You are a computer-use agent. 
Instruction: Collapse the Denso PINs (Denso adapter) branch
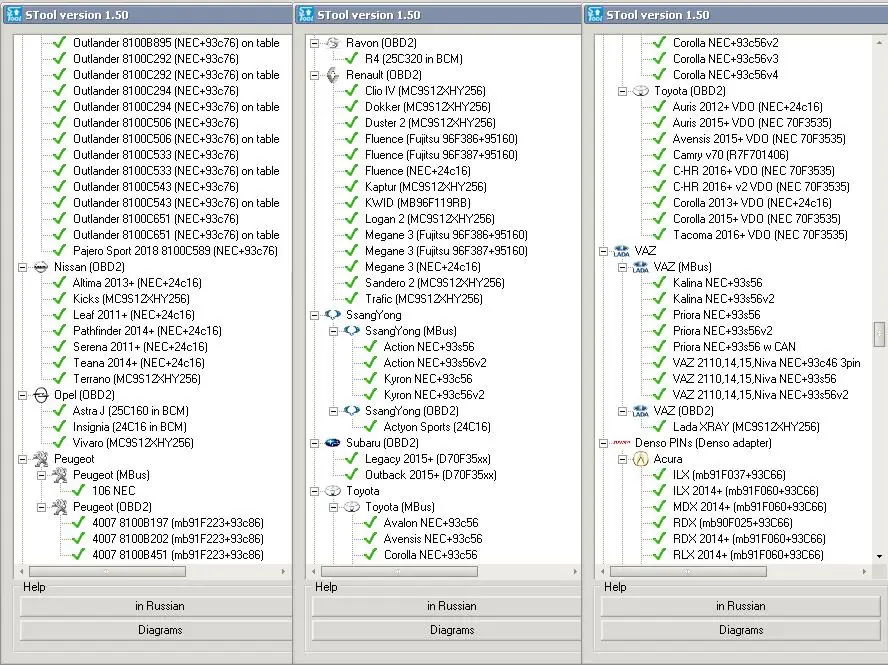(x=604, y=443)
